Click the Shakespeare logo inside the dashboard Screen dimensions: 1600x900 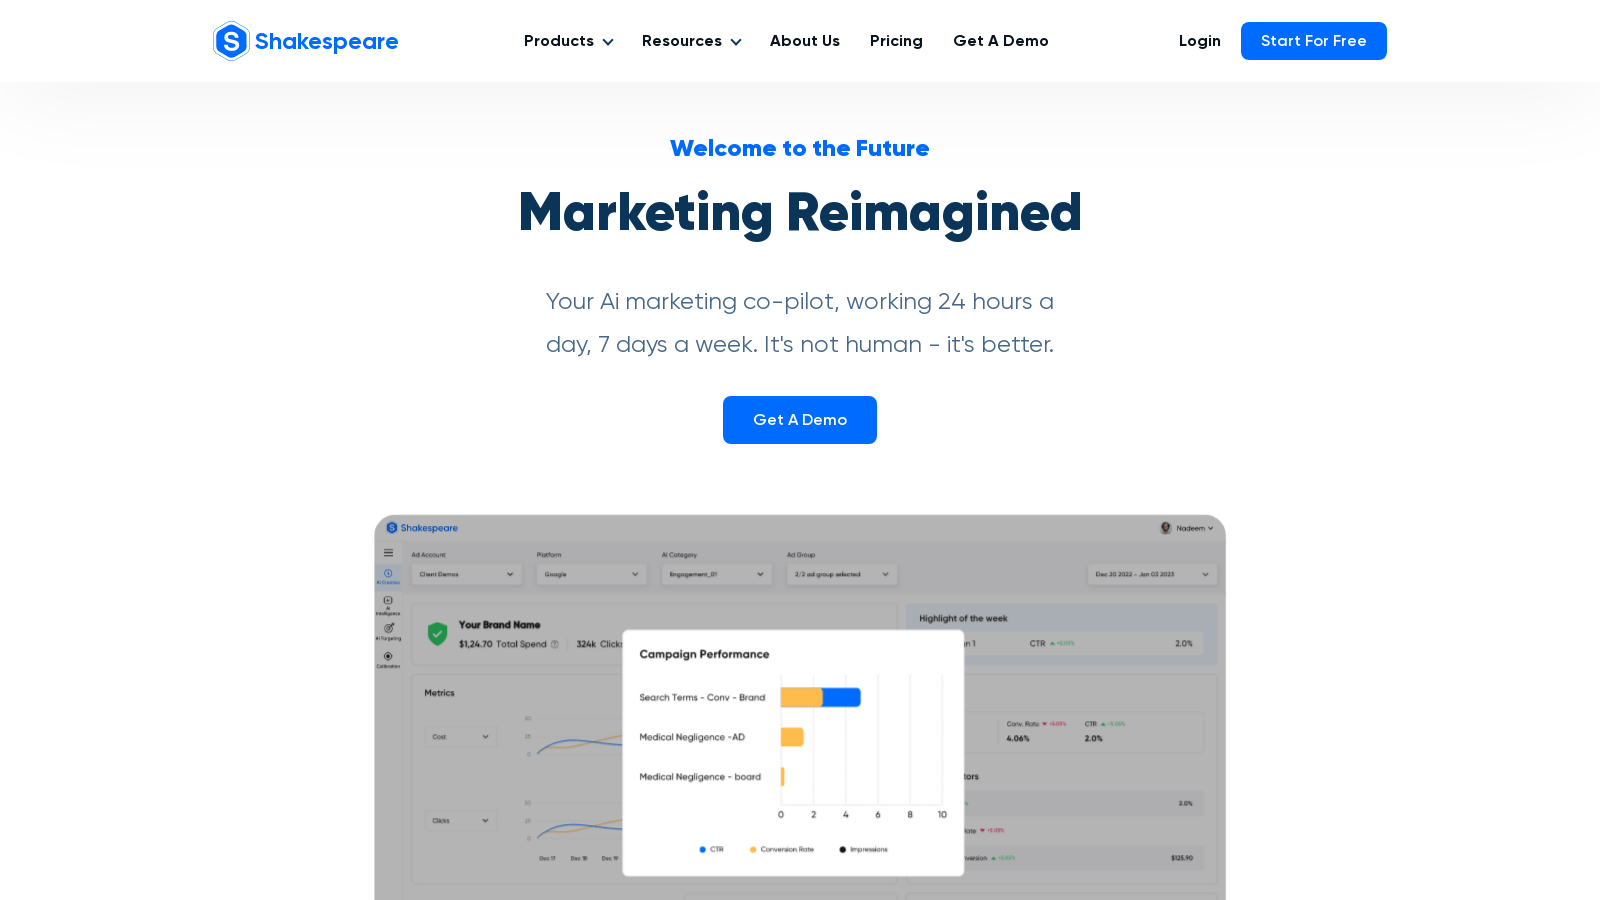click(422, 528)
